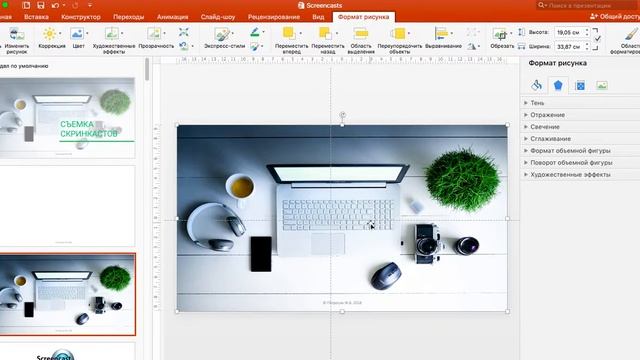This screenshot has height=360, width=640.
Task: Click the redo icon in title bar
Action: (75, 5)
